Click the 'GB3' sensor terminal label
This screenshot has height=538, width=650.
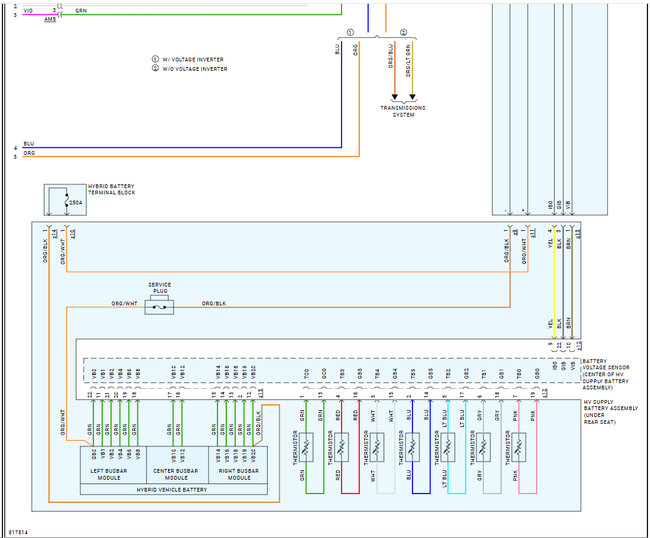coord(359,373)
